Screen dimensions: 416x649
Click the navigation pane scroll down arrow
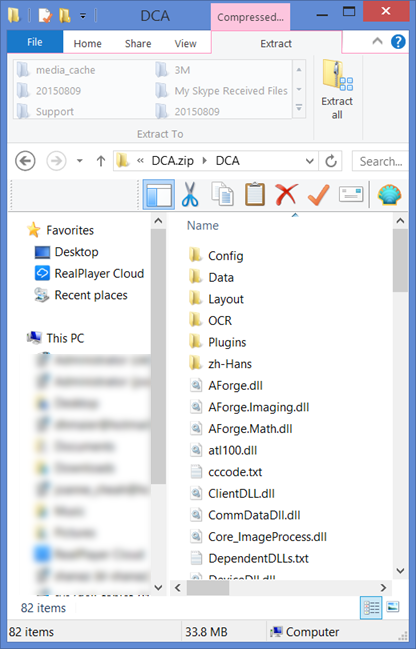[x=159, y=587]
